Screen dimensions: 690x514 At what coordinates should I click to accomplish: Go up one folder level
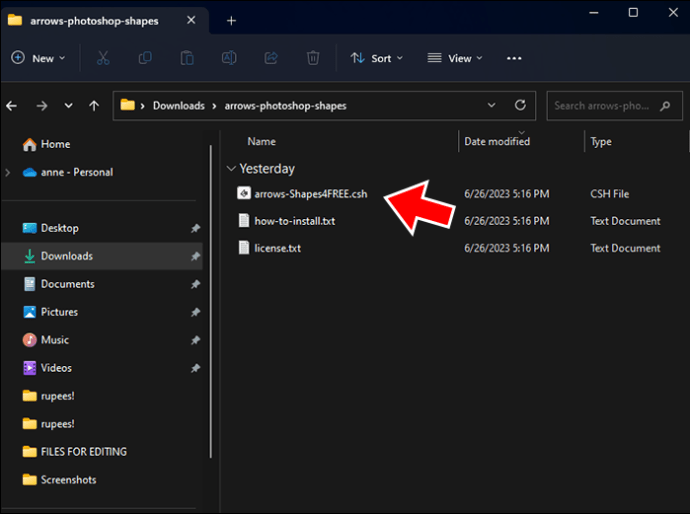click(94, 105)
